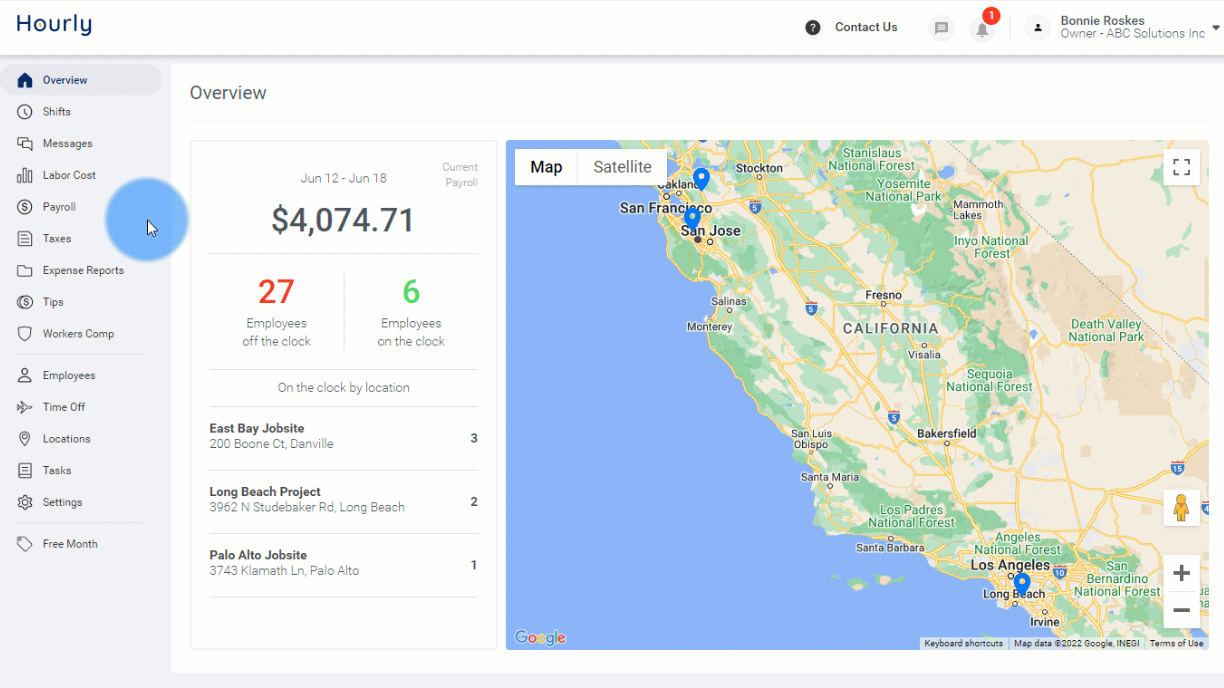Zoom out on the map
This screenshot has width=1224, height=688.
[1181, 610]
